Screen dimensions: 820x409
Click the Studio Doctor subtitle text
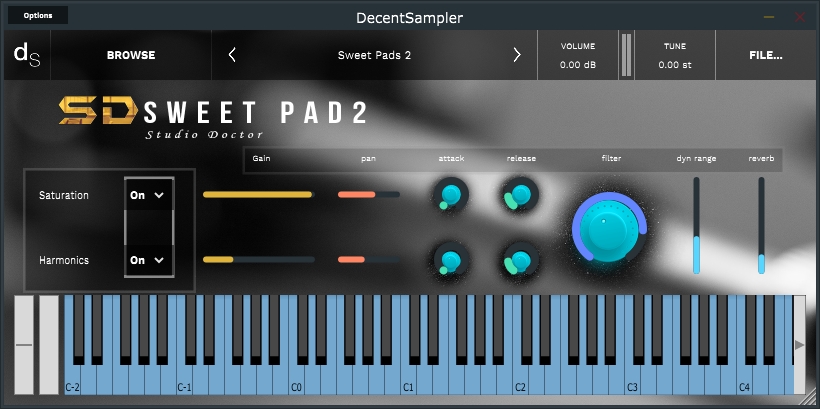(x=204, y=135)
